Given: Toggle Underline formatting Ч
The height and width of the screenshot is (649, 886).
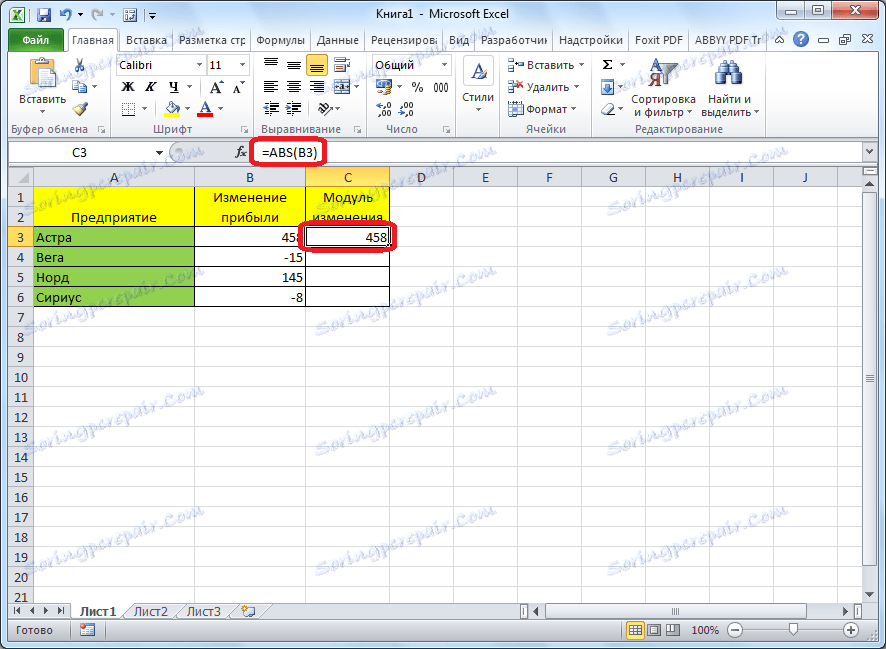Looking at the screenshot, I should [x=173, y=87].
